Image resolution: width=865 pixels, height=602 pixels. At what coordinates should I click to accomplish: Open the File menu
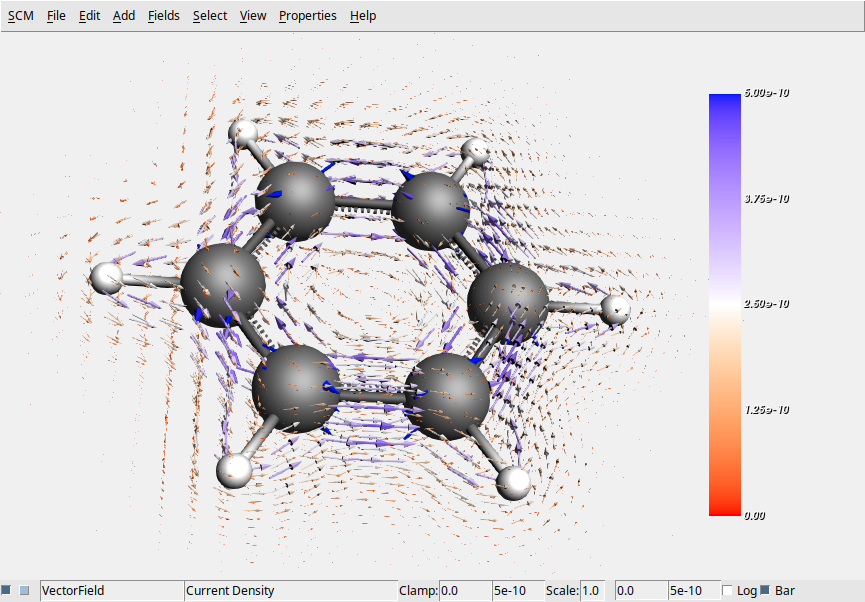[x=56, y=15]
